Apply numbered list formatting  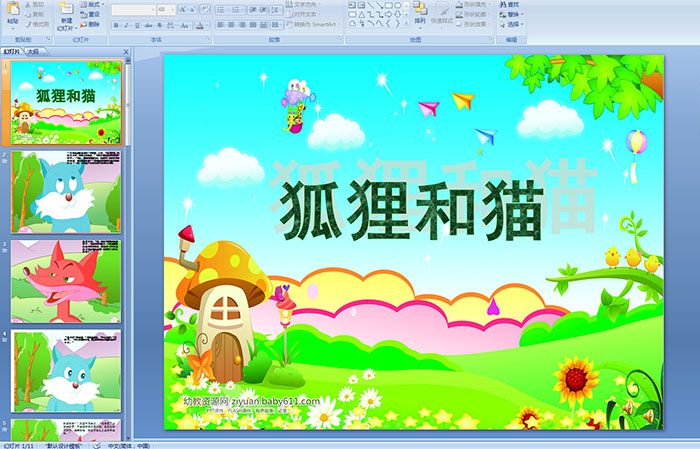pyautogui.click(x=238, y=10)
